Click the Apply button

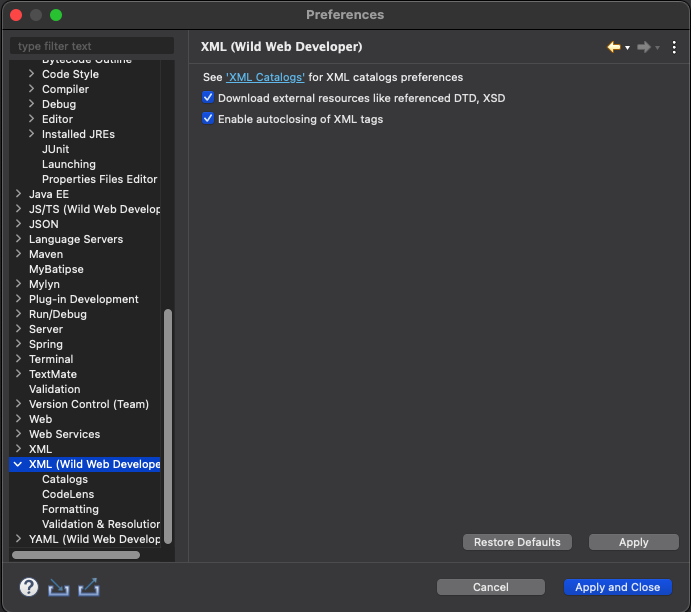coord(633,542)
